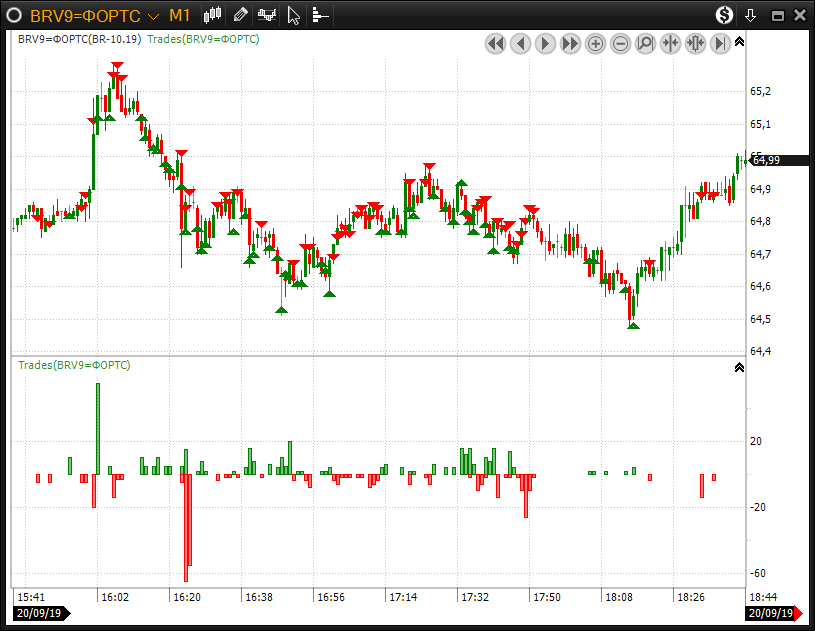This screenshot has height=631, width=815.
Task: Click the Trades(BRV9=ФОРТС) label on price chart
Action: (203, 39)
